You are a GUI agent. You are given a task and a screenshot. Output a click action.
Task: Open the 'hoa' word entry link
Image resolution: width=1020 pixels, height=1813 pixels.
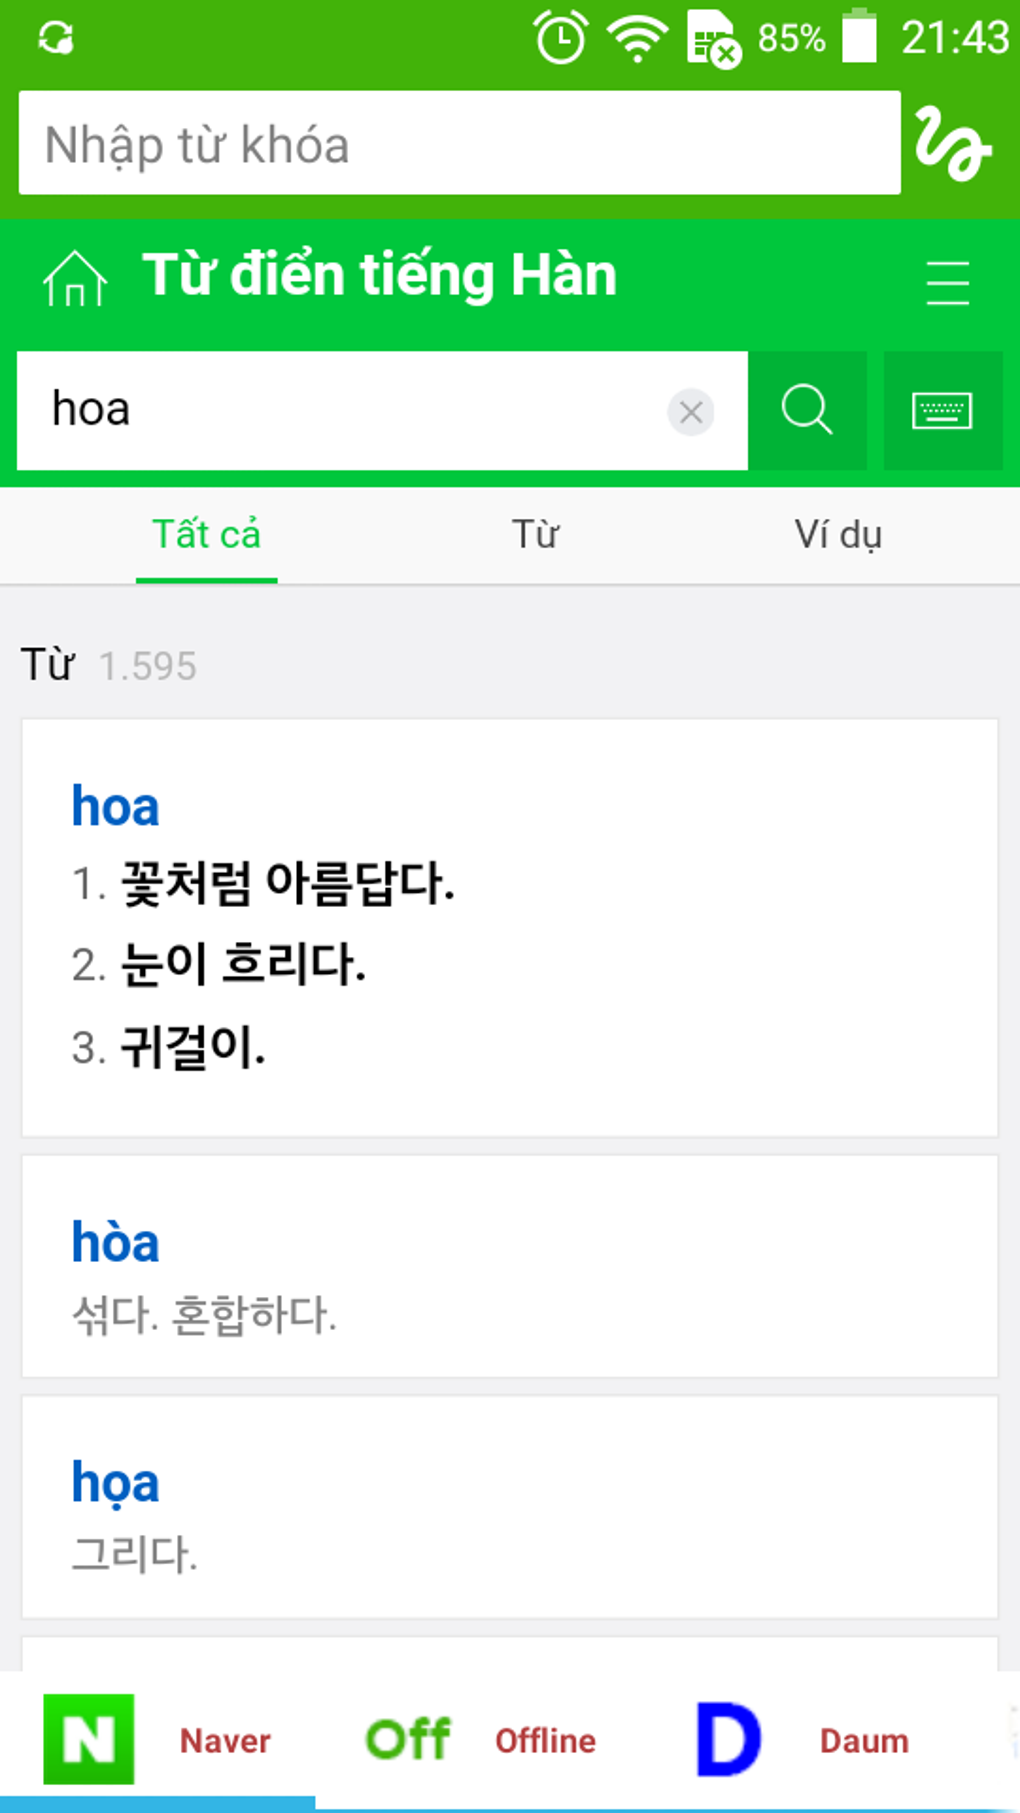click(x=115, y=807)
